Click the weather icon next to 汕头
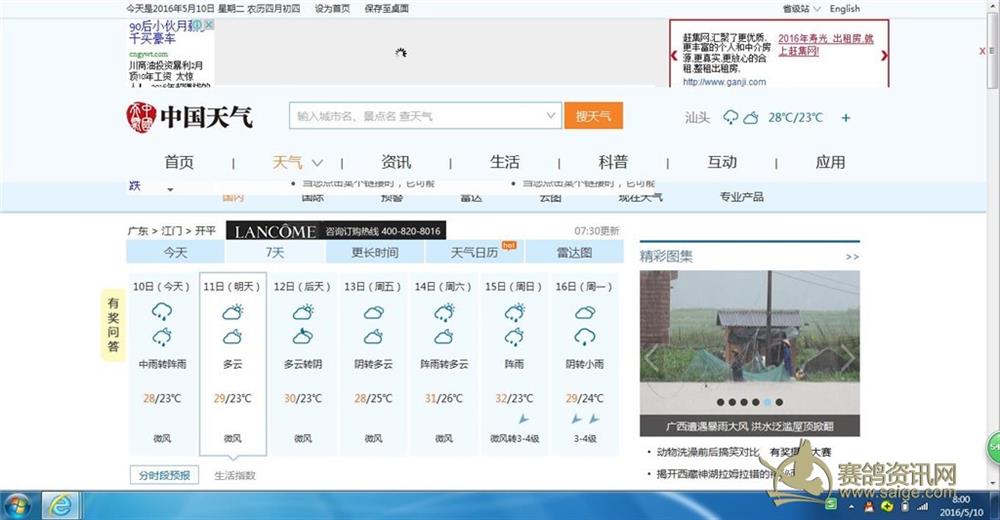The image size is (1000, 520). (740, 118)
